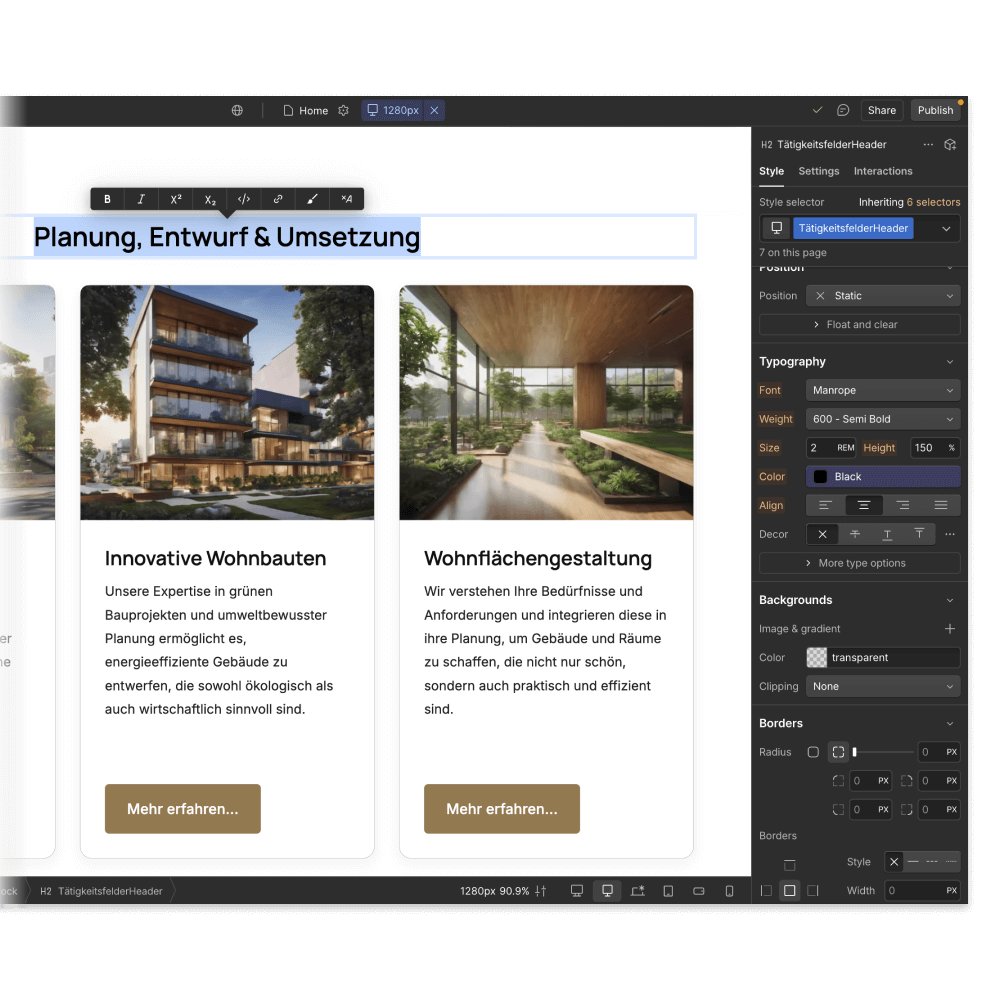Viewport: 1000px width, 1000px height.
Task: Click the desktop icon beside the style selector
Action: click(x=775, y=228)
